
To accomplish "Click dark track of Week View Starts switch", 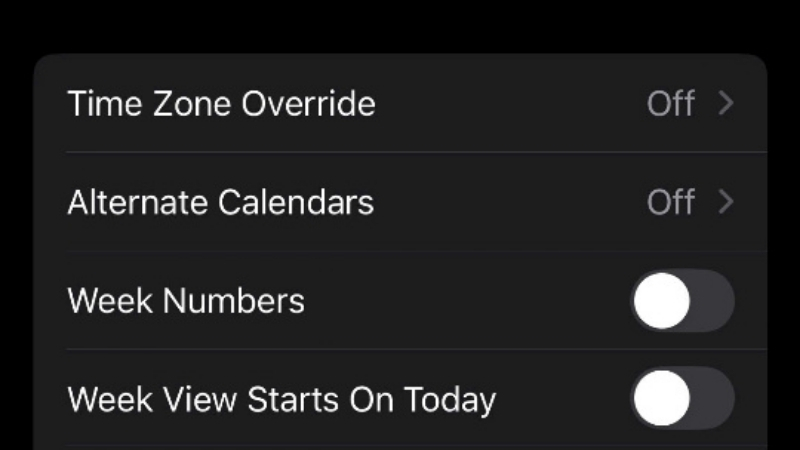I will [713, 398].
